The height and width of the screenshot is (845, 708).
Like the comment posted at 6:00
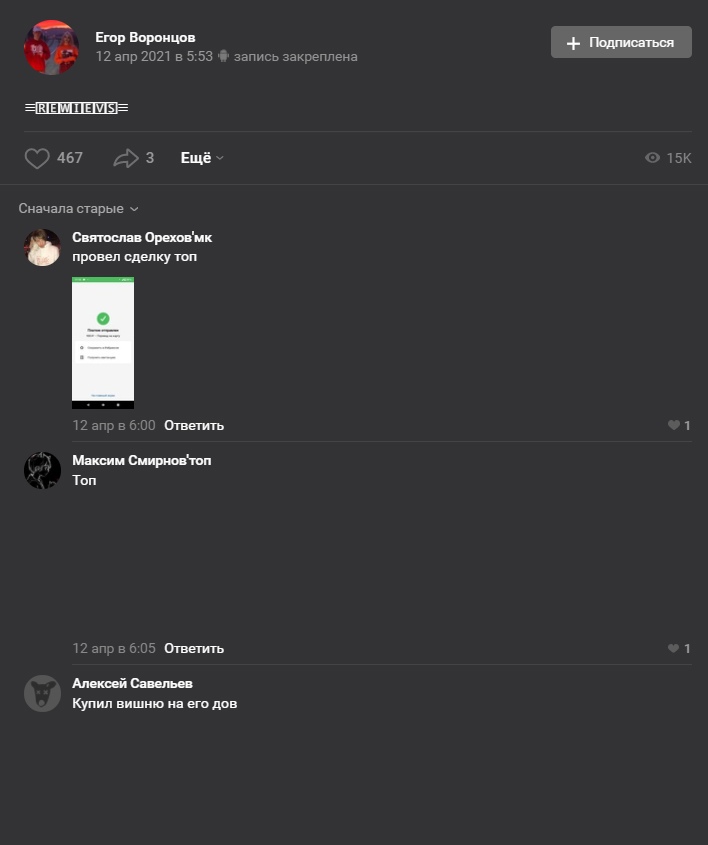[674, 425]
